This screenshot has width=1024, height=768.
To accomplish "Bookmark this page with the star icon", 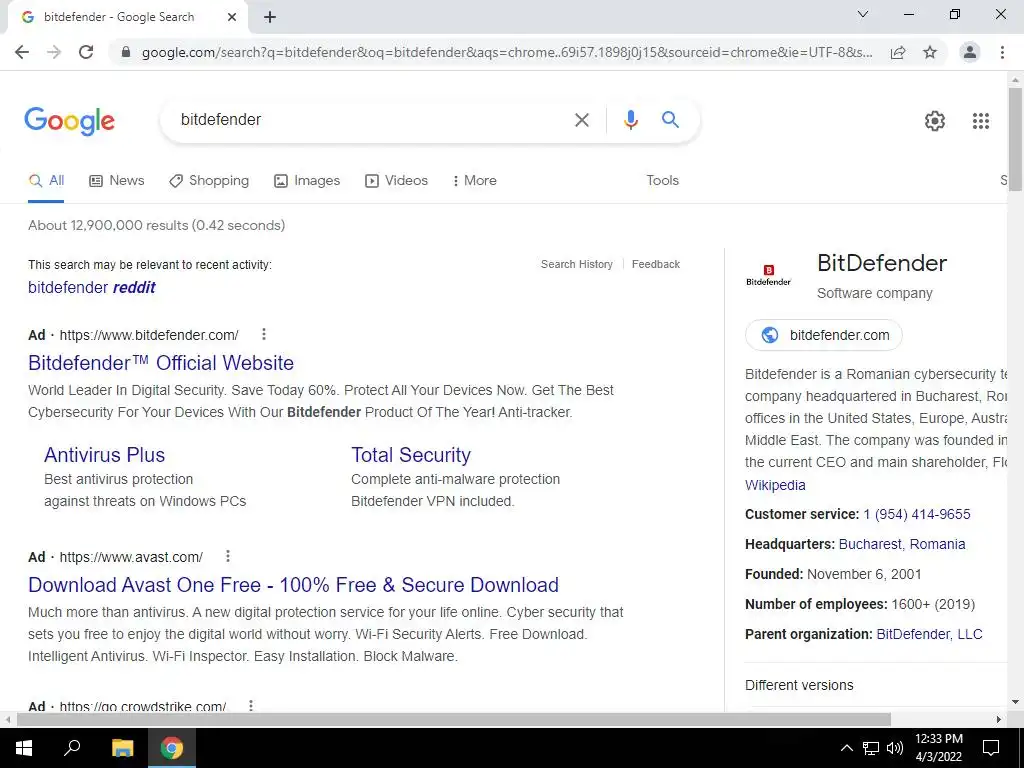I will [930, 52].
